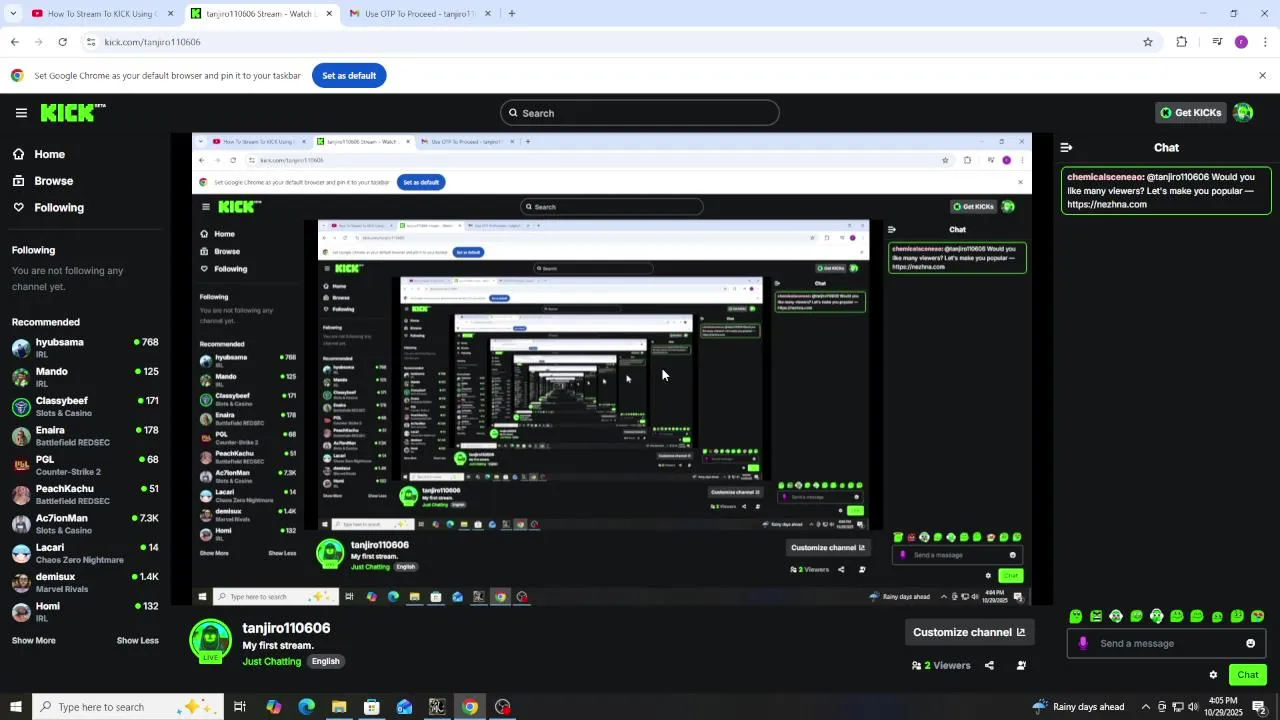The image size is (1280, 720).
Task: Go back using the browser back arrow
Action: point(14,42)
